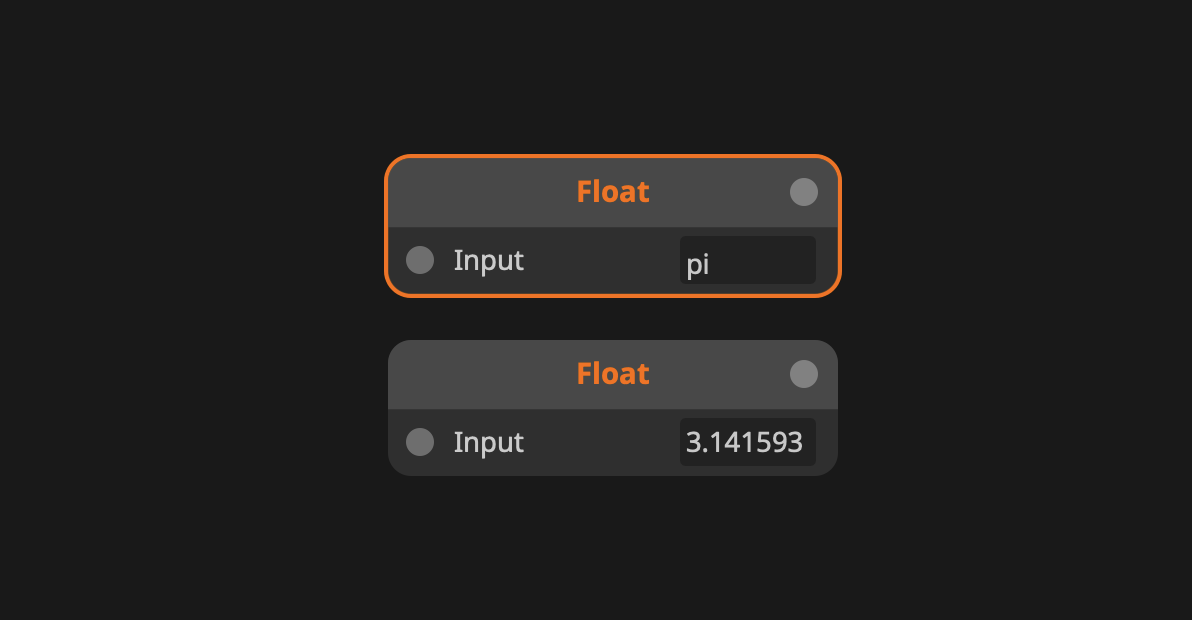Deselect nodes by clicking canvas above upper node
Image resolution: width=1192 pixels, height=620 pixels.
pos(612,80)
